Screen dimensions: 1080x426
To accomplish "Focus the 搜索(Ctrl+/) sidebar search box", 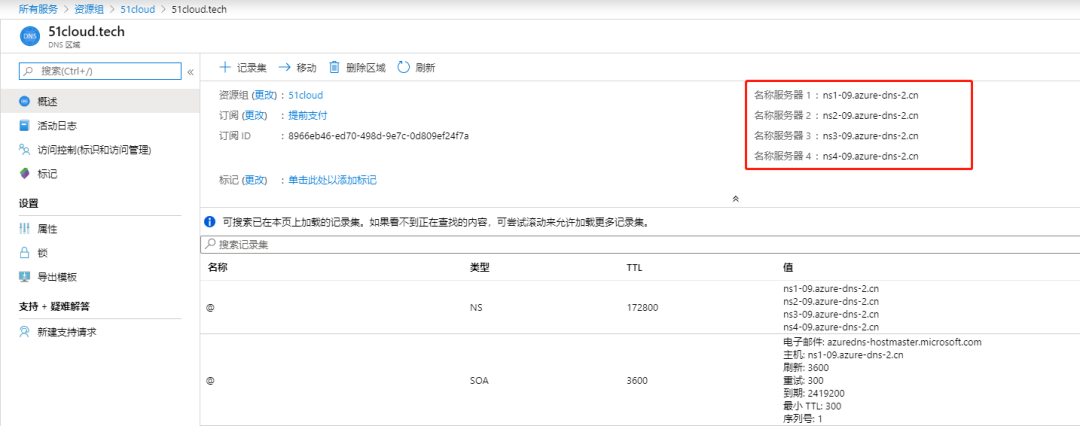I will [100, 71].
